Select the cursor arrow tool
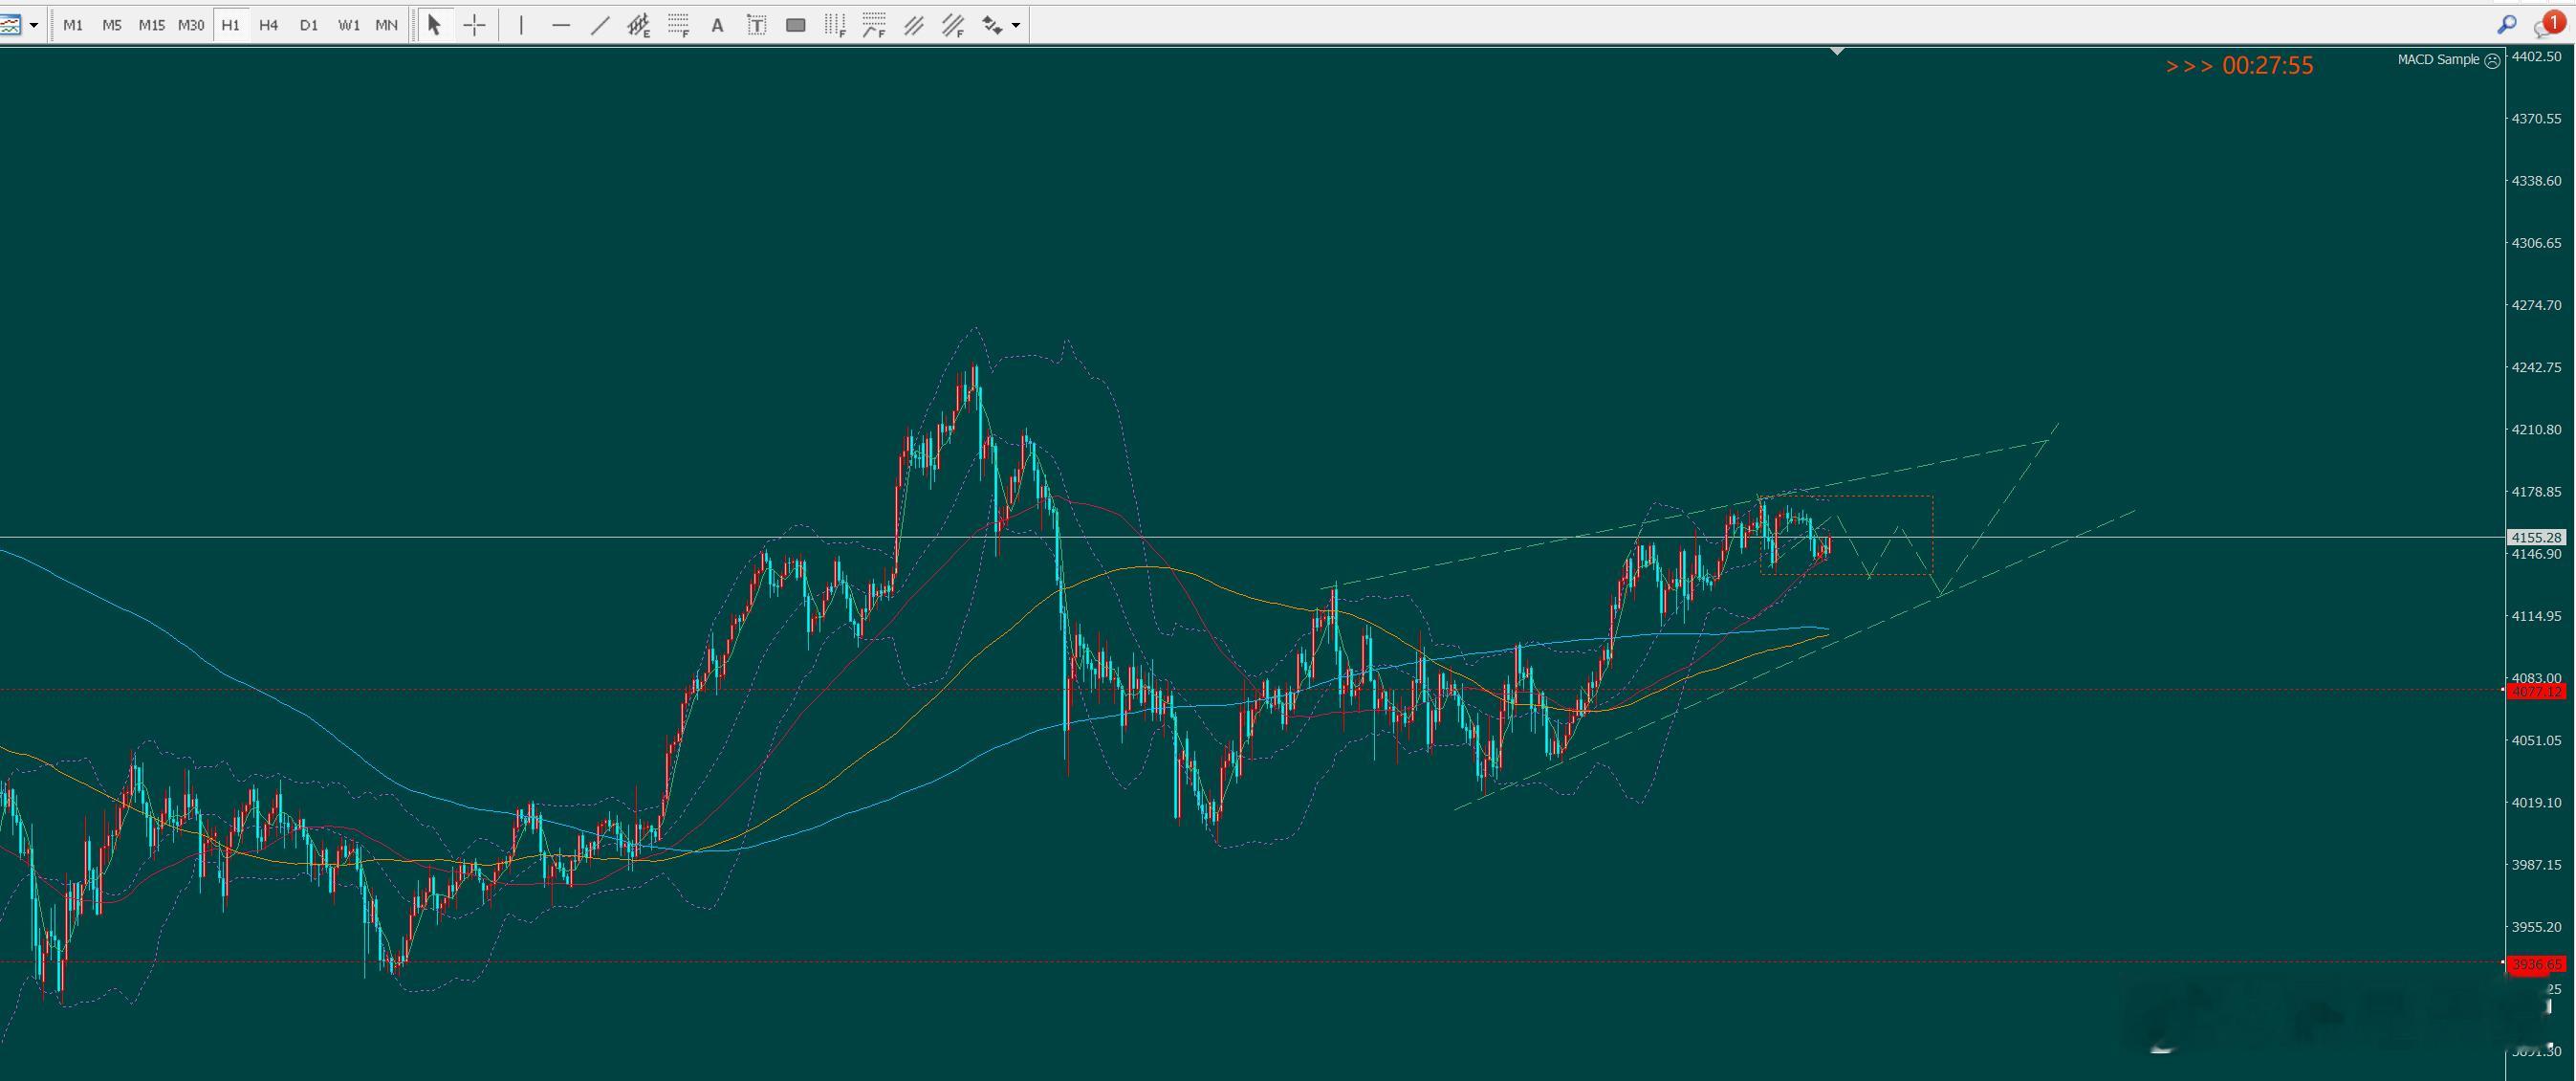 (x=434, y=25)
